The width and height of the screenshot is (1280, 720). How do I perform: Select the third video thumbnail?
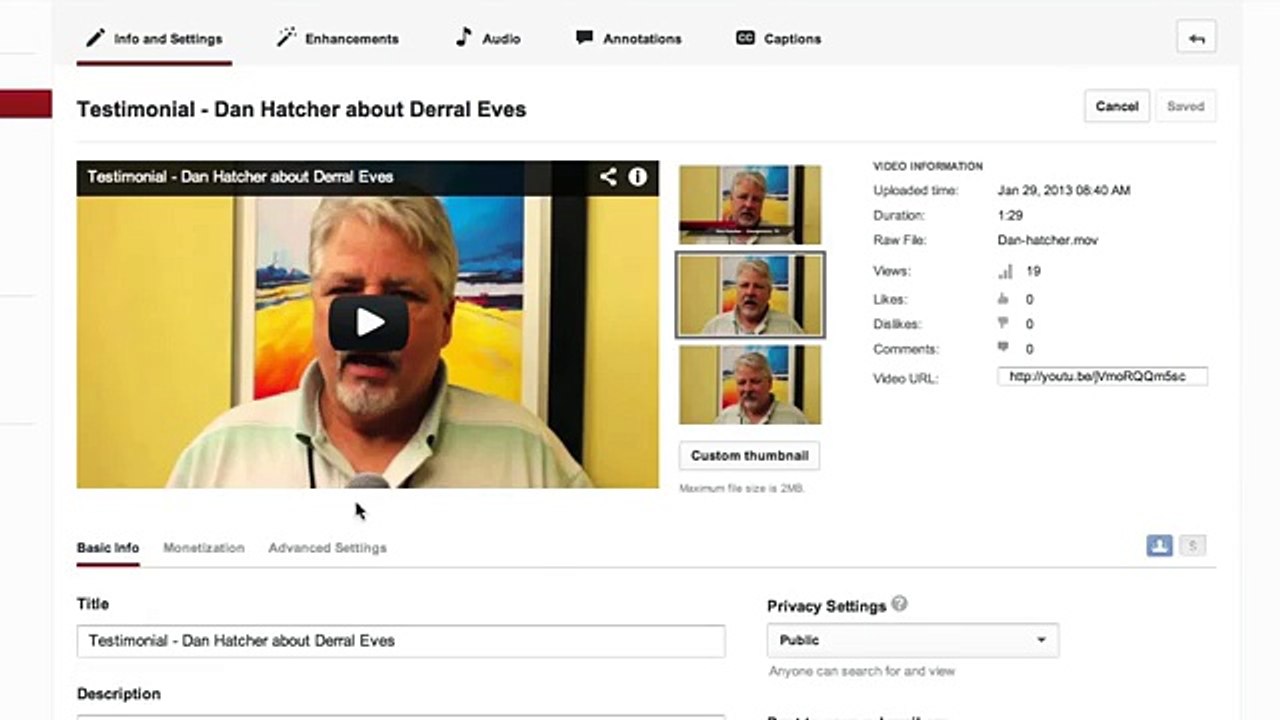[750, 385]
